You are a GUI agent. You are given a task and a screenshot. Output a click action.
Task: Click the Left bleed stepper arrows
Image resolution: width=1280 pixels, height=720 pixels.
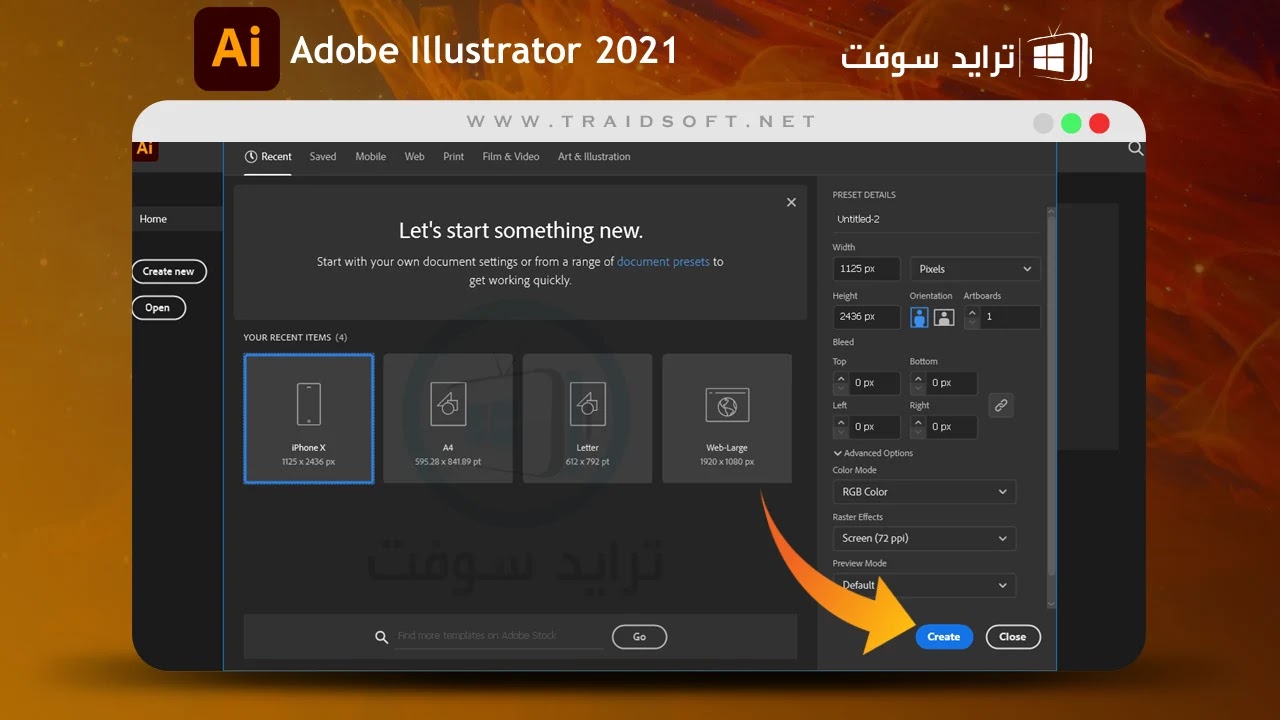(x=840, y=427)
